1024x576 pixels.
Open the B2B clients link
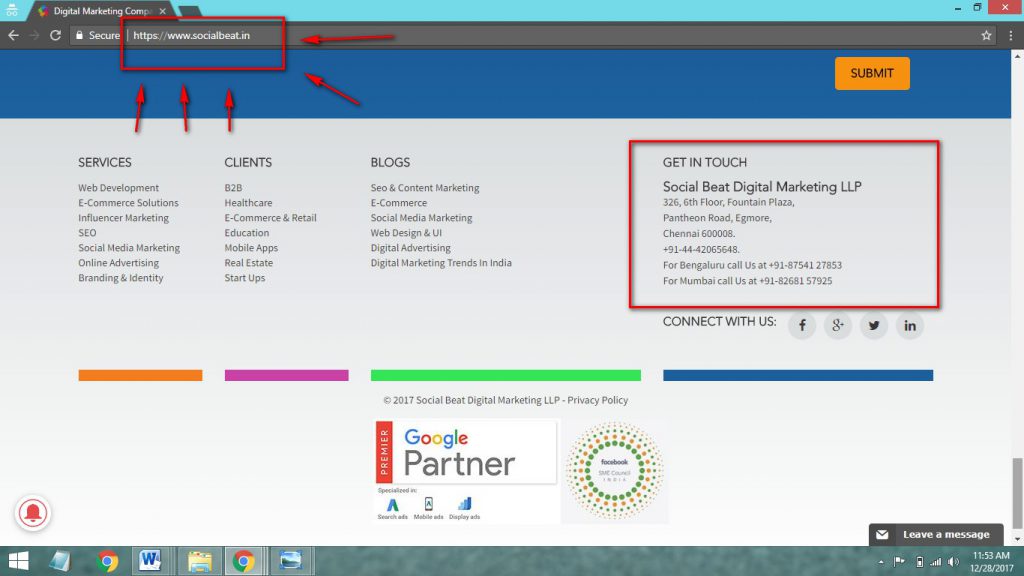[233, 187]
